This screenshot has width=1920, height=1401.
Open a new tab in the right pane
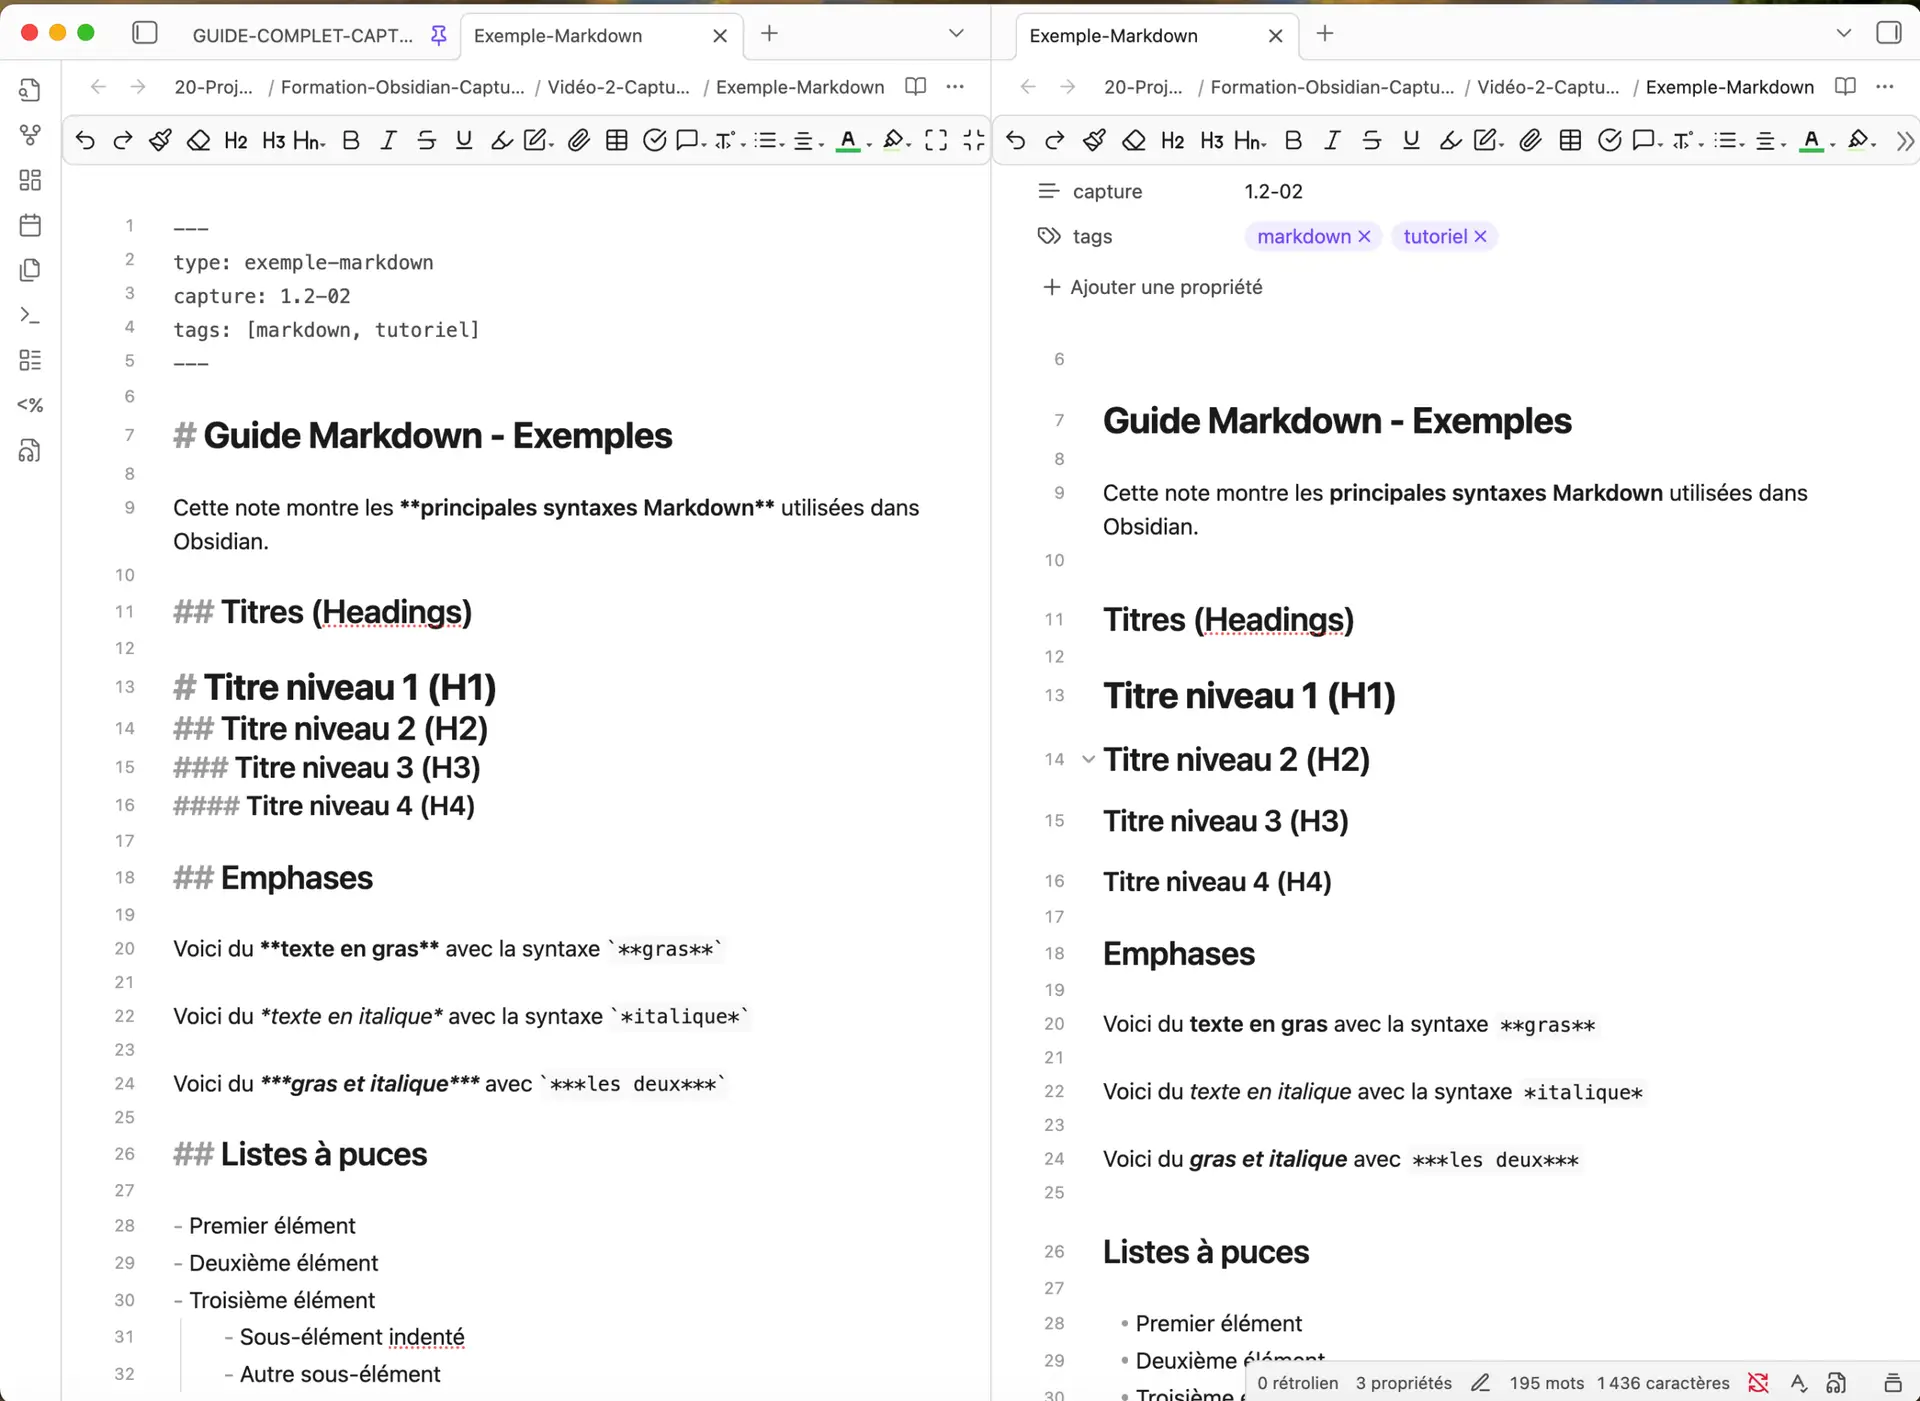pos(1325,33)
